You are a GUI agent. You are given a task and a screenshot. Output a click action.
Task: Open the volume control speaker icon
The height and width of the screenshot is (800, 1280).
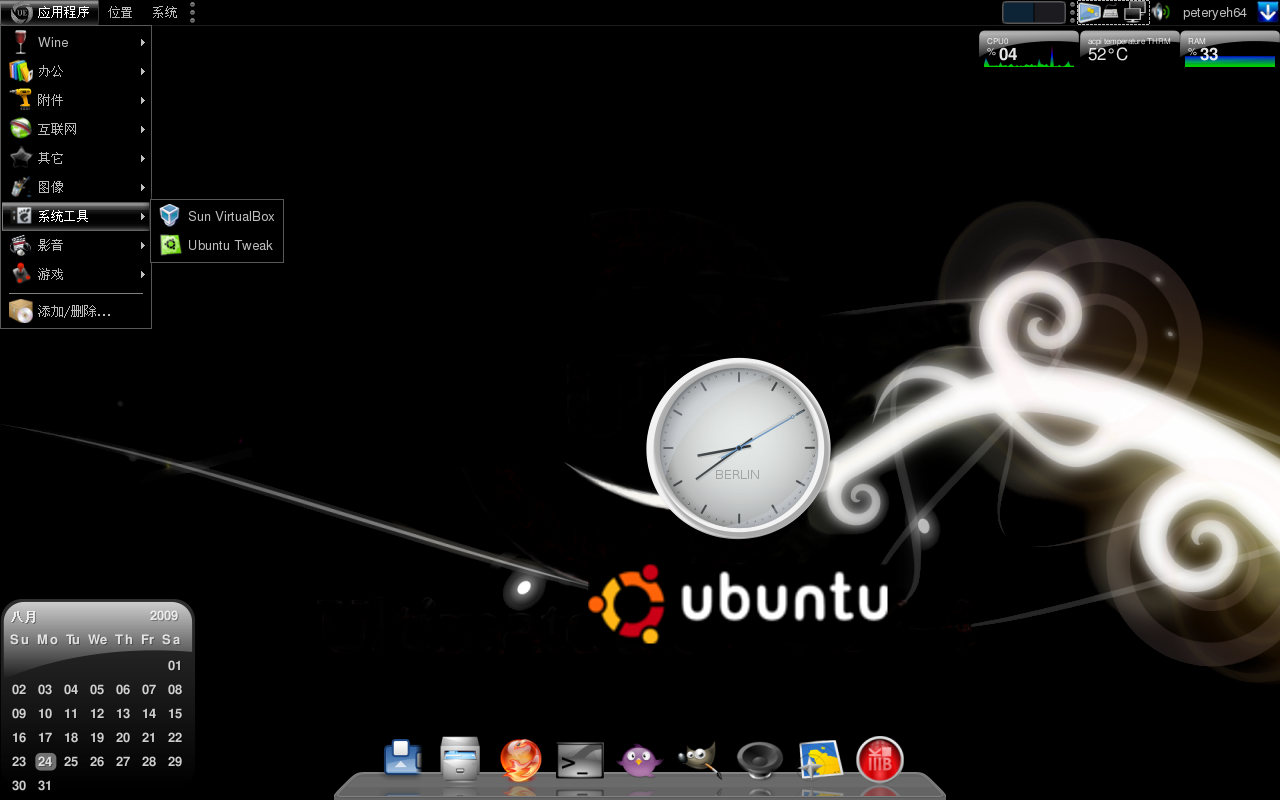coord(1160,13)
